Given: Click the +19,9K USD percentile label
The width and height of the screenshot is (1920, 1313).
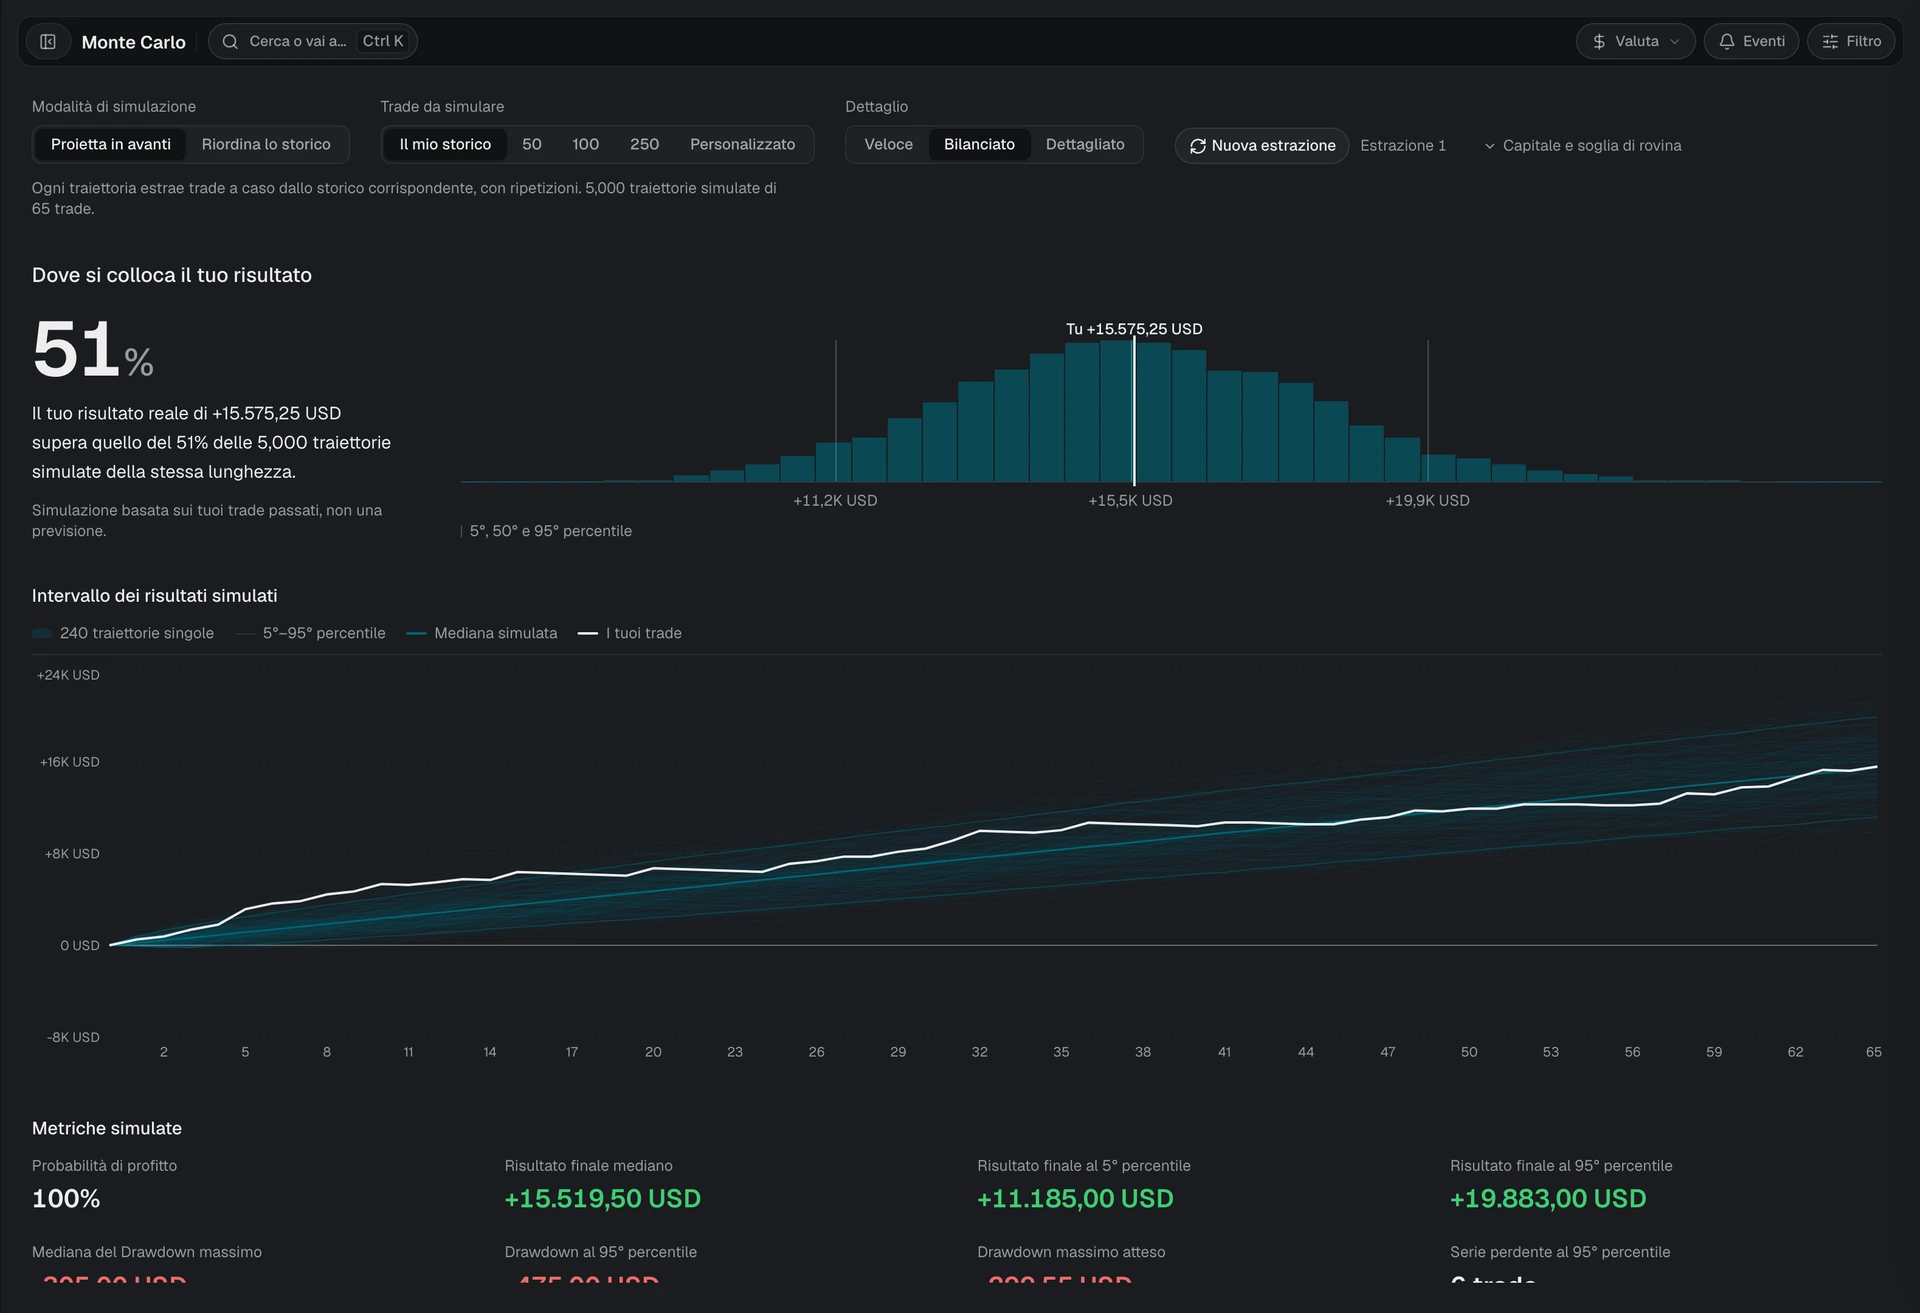Looking at the screenshot, I should coord(1427,501).
